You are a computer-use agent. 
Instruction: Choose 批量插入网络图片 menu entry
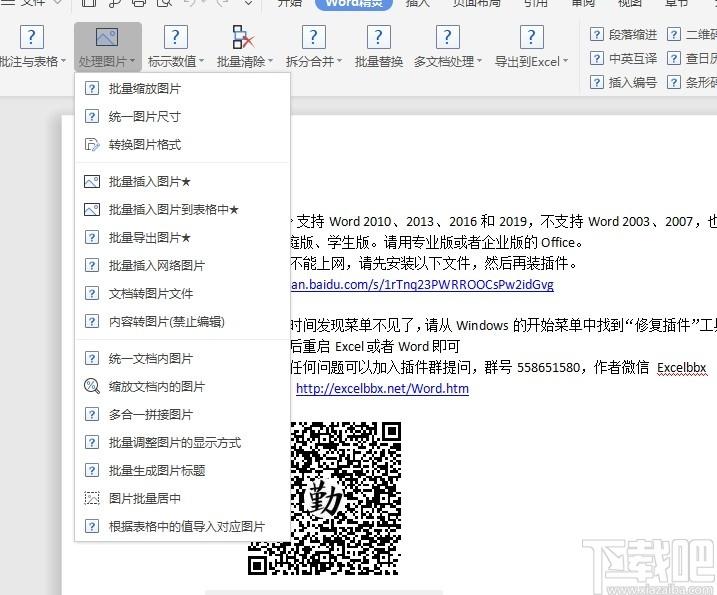click(182, 265)
